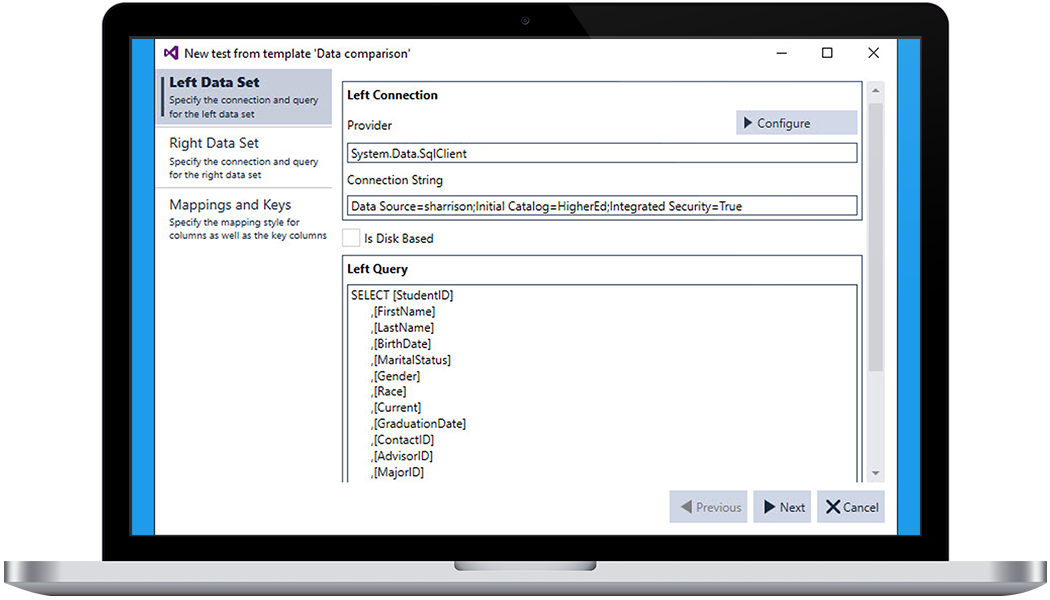This screenshot has height=600, width=1050.
Task: Select the ',[FirstName]' query line
Action: pos(403,311)
